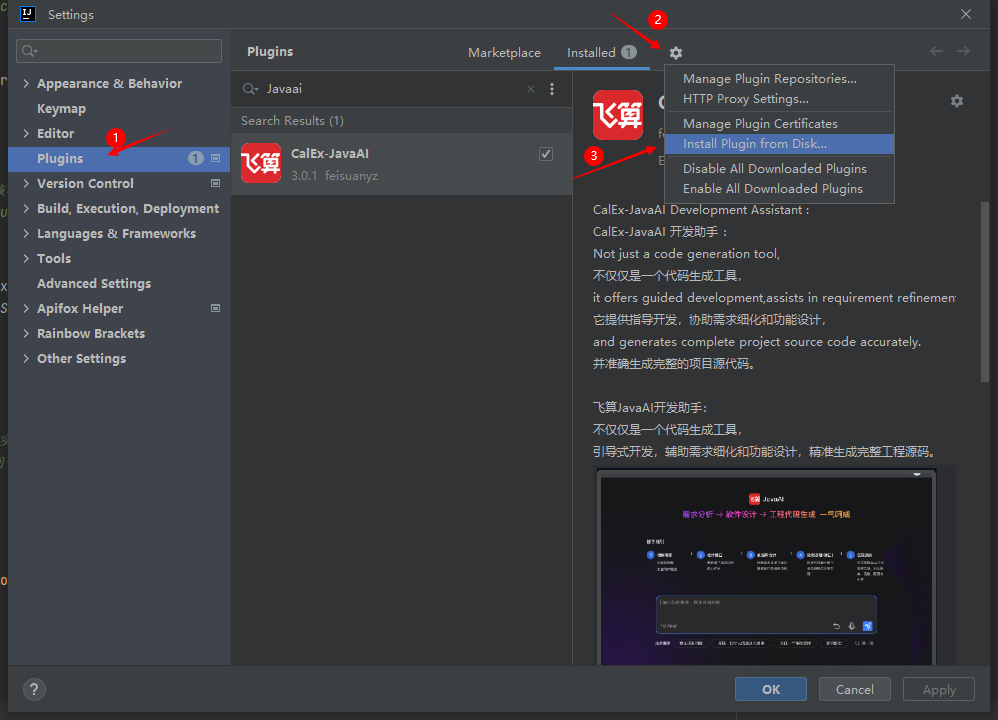This screenshot has height=720, width=998.
Task: Expand the Other Settings node
Action: [26, 358]
